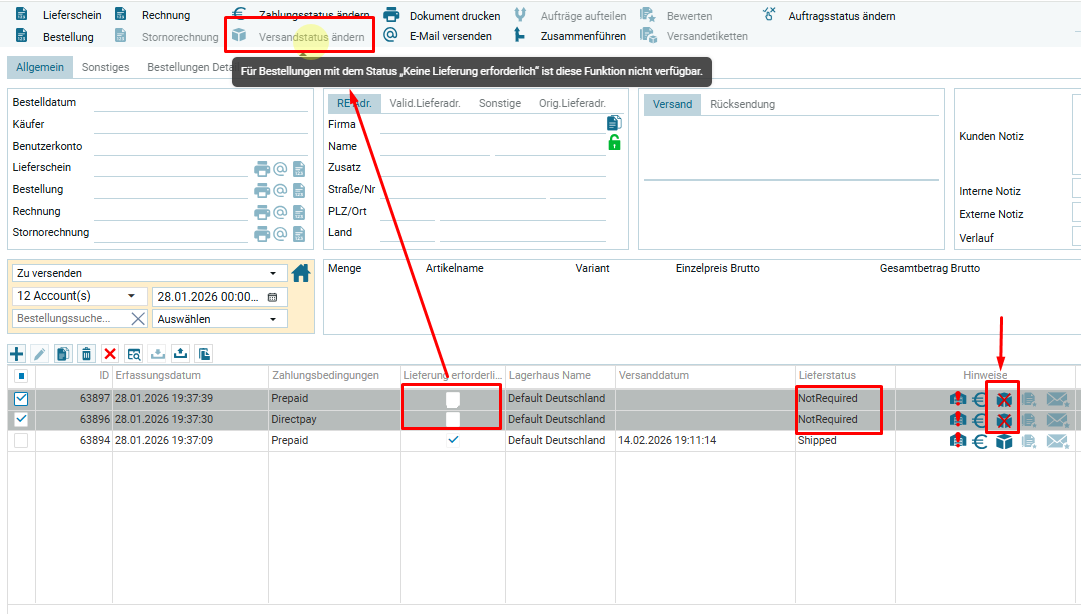Viewport: 1081px width, 614px height.
Task: Click the green padlock icon next to Name
Action: 614,143
